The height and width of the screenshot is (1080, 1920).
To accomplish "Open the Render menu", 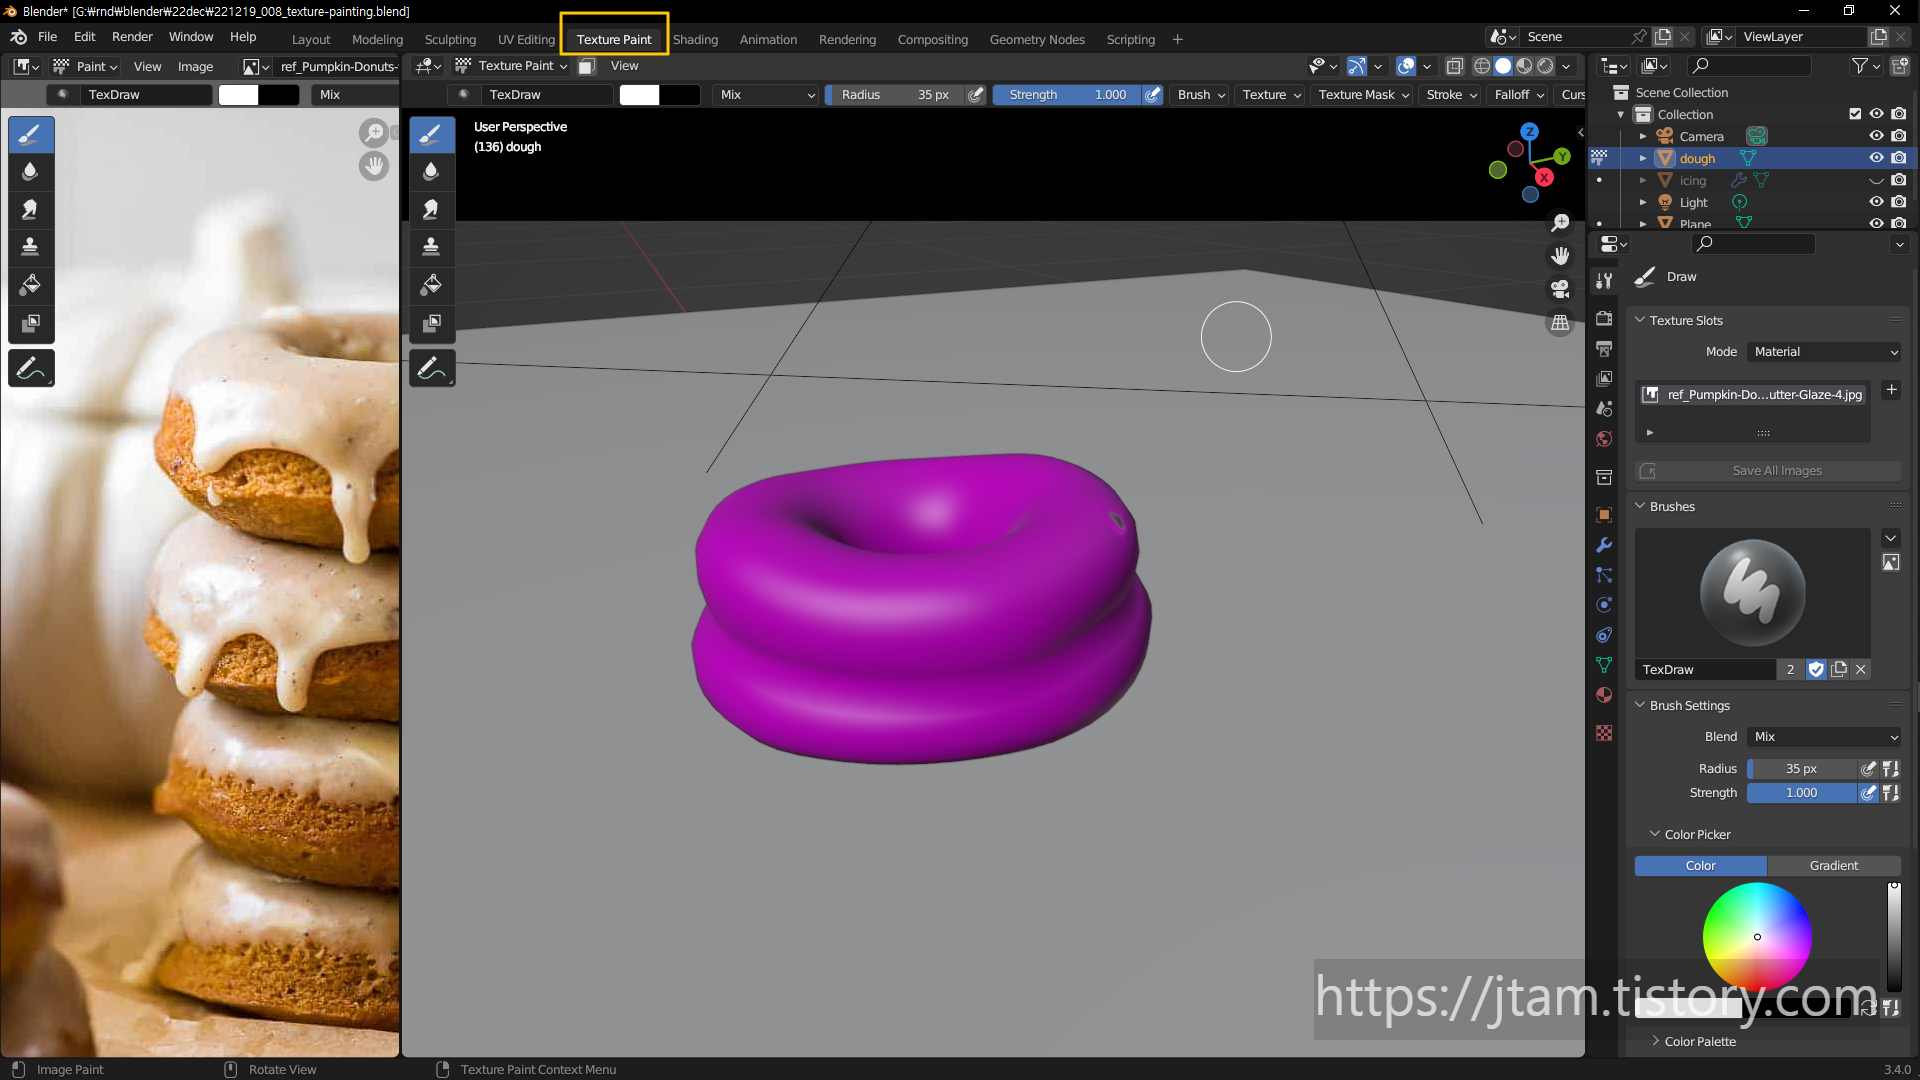I will (x=132, y=37).
